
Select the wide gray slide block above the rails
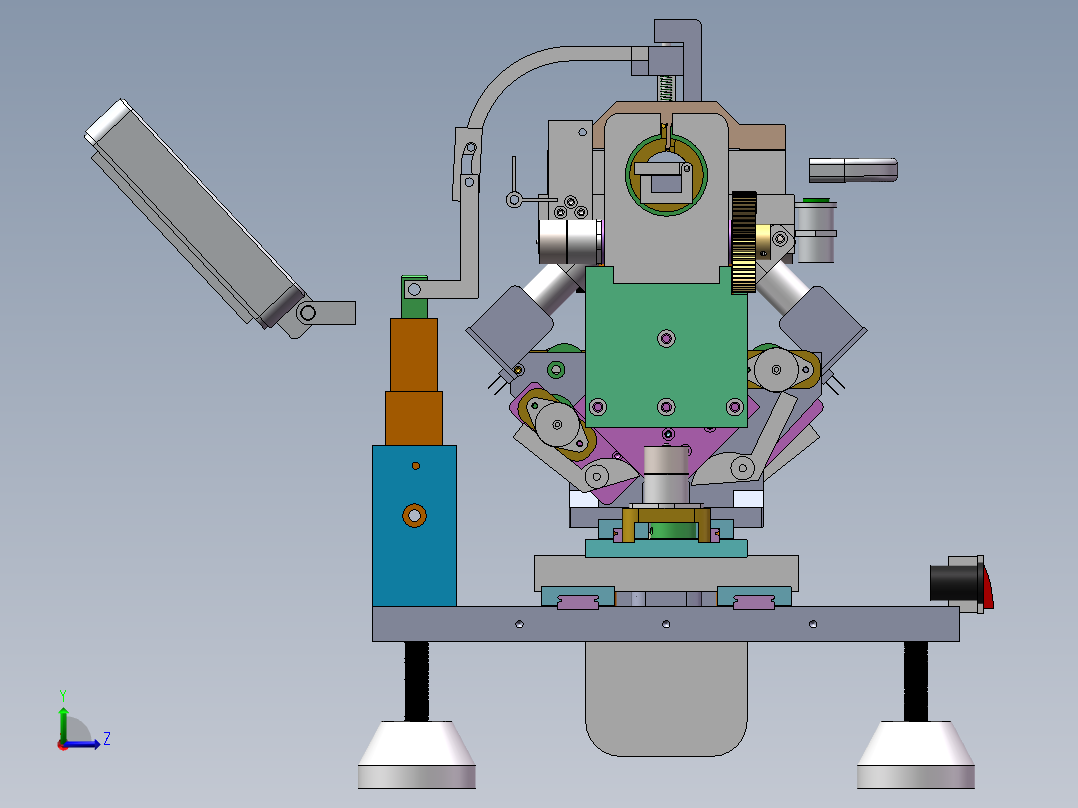coord(666,573)
